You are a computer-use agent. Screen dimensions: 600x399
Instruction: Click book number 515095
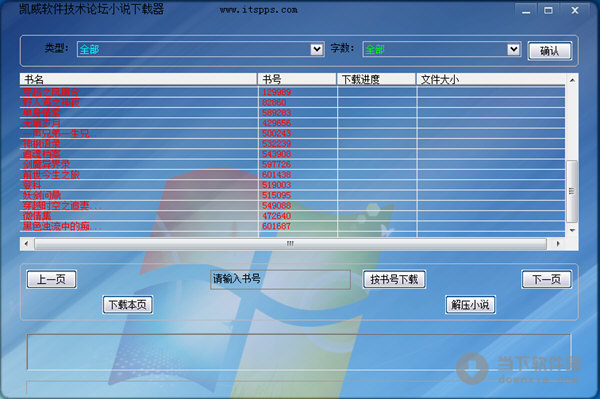(276, 195)
